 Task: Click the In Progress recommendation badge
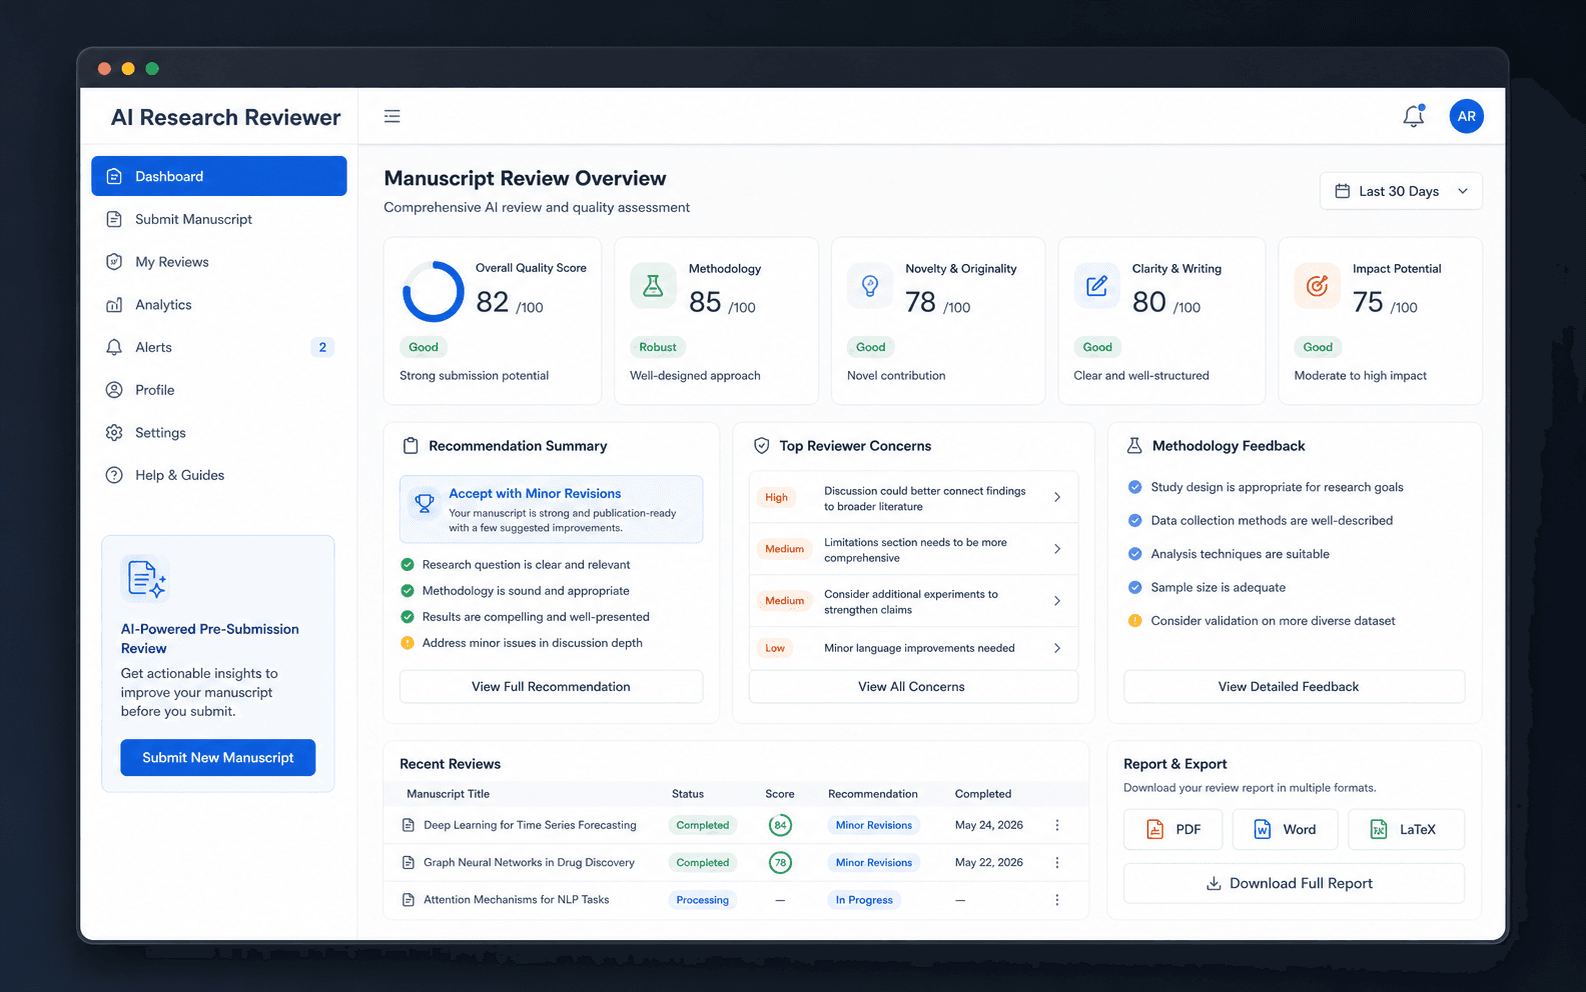864,900
